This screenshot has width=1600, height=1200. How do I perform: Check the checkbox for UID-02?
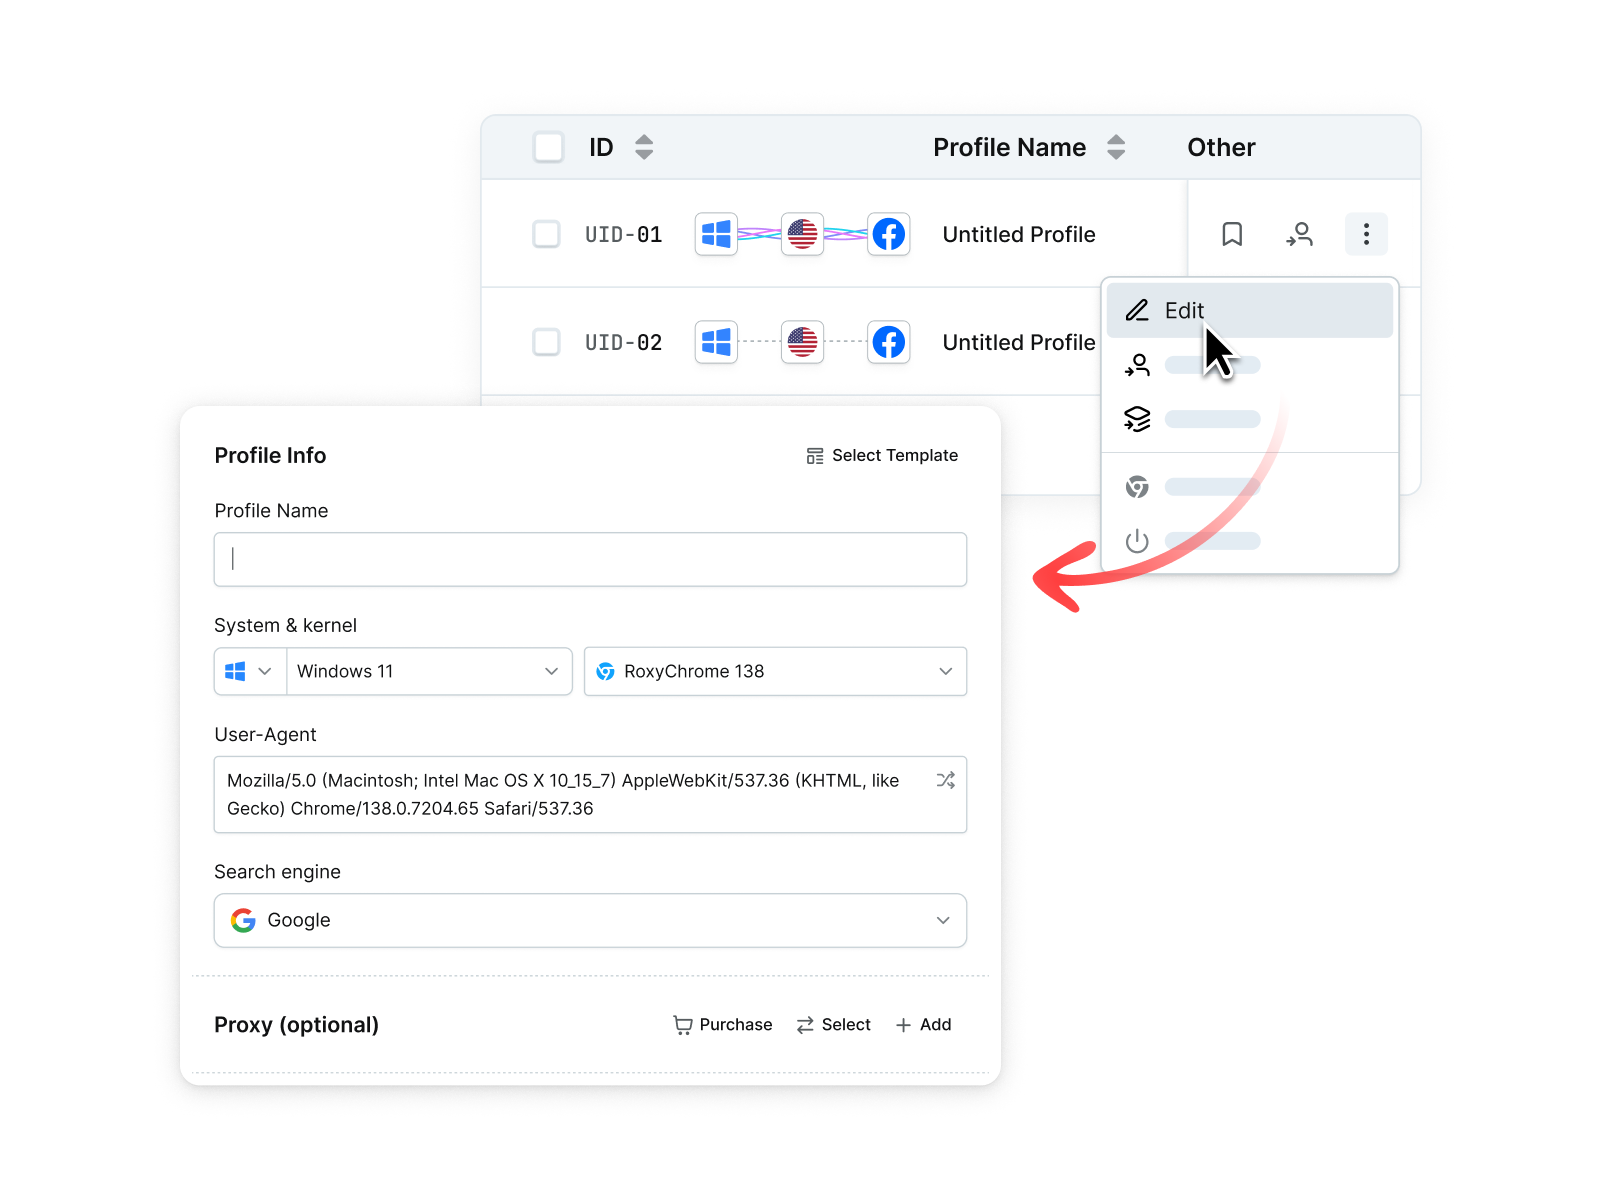click(546, 341)
